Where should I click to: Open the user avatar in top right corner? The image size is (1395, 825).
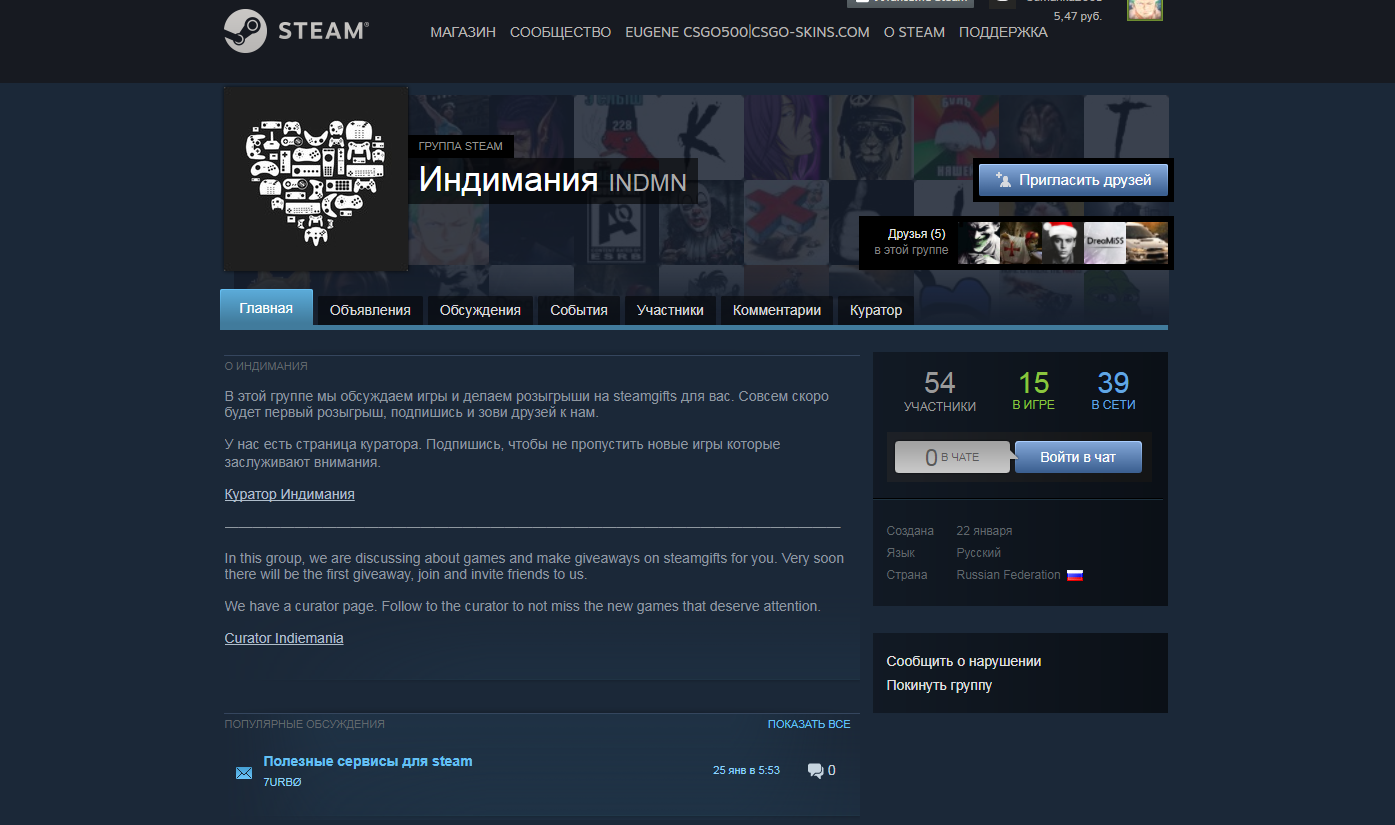(1145, 10)
